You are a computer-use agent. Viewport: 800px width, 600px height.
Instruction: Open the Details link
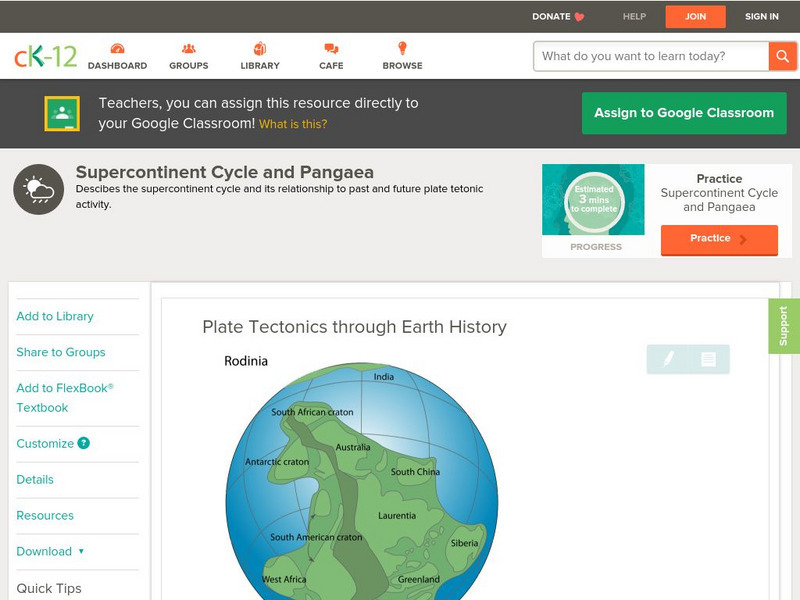pos(35,480)
